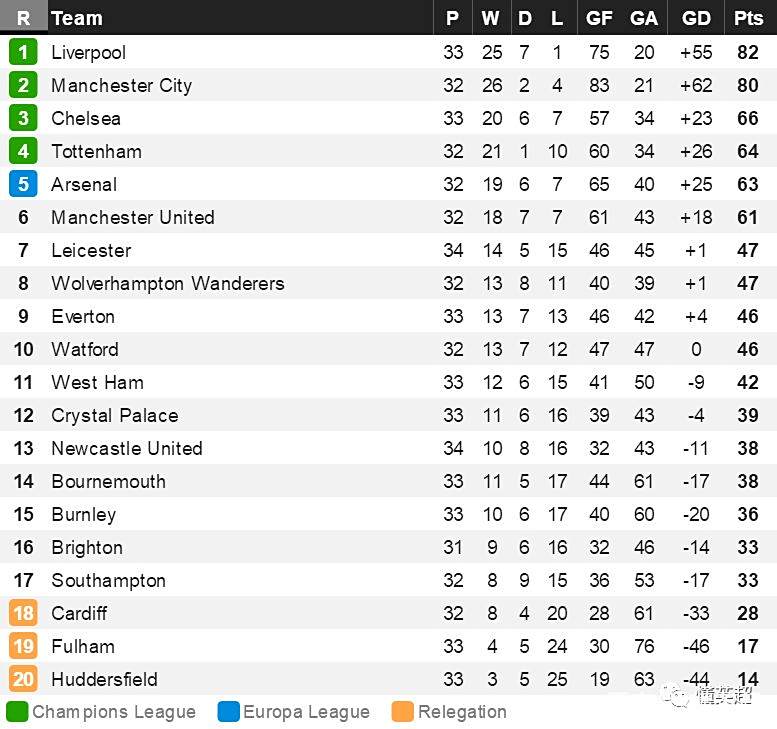Click the blue Europa League legend swatch

click(x=228, y=712)
